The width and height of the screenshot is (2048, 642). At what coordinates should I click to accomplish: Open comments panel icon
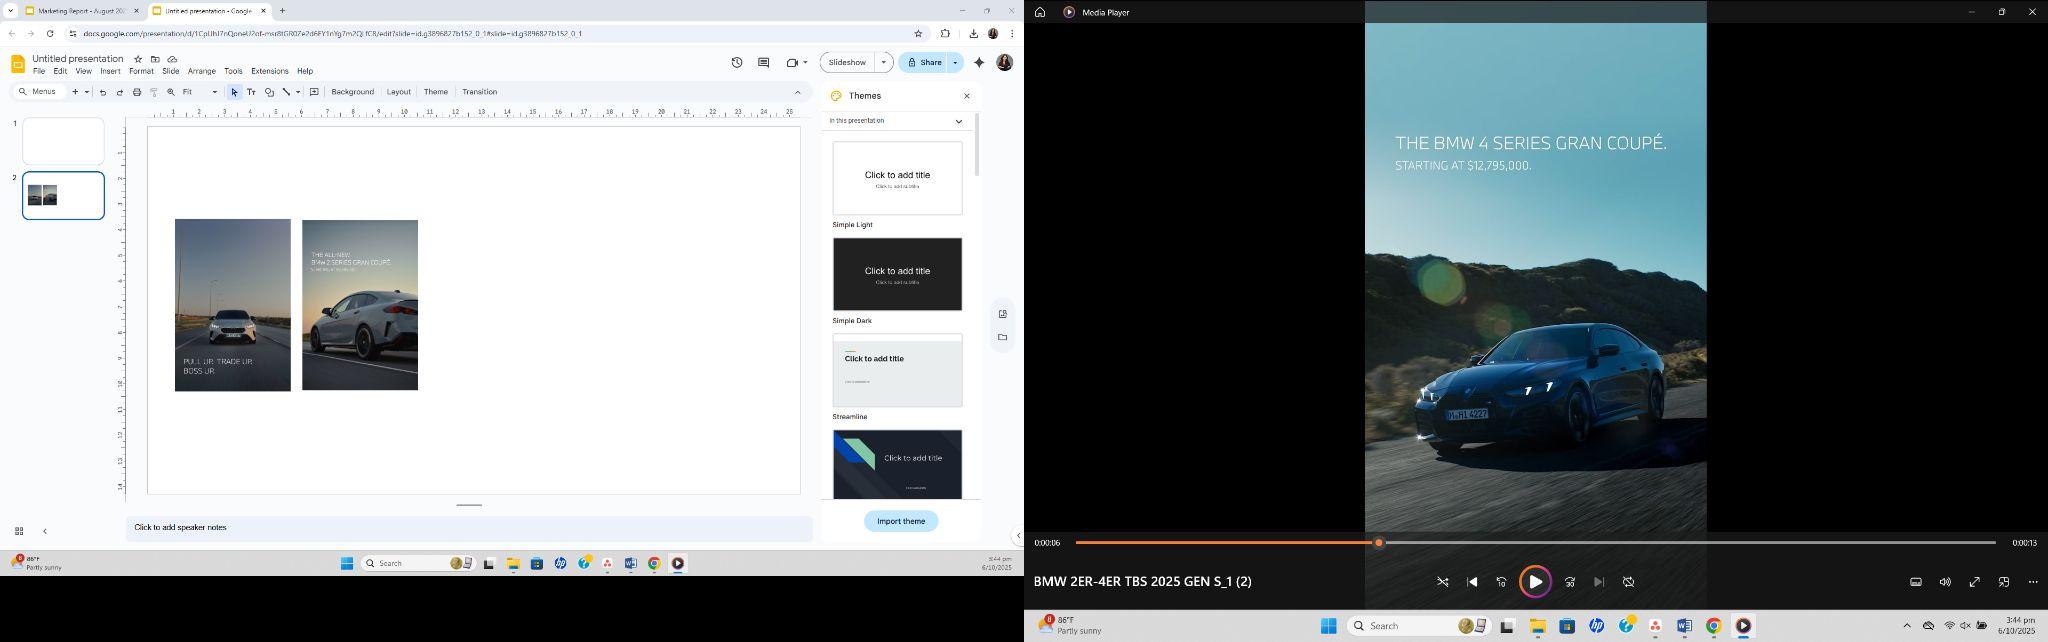[x=764, y=62]
